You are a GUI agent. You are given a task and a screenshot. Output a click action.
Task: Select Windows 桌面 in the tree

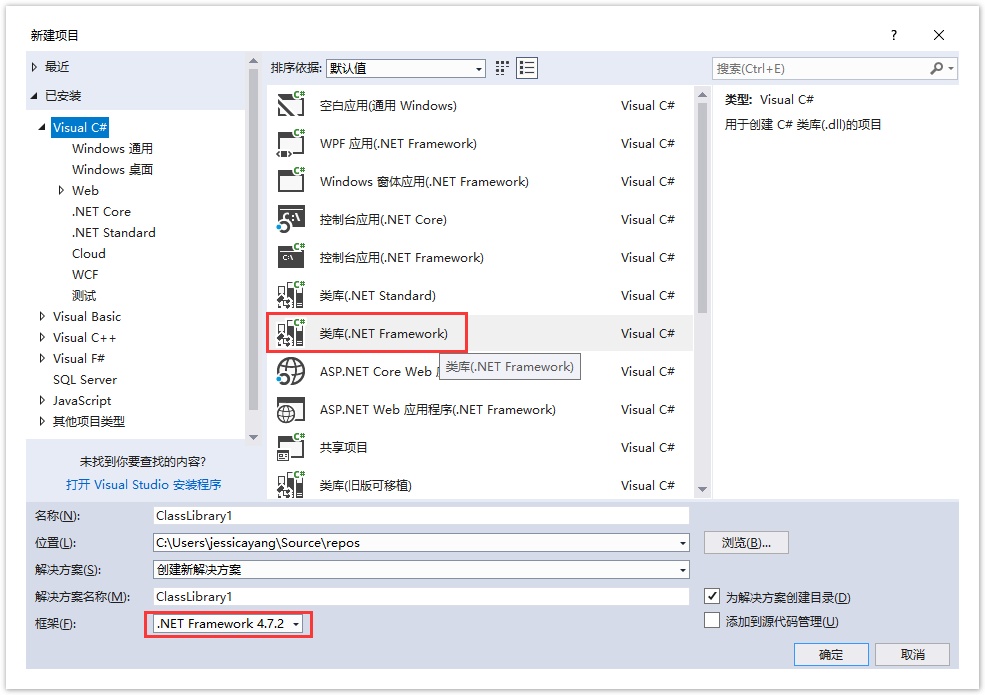pos(112,169)
